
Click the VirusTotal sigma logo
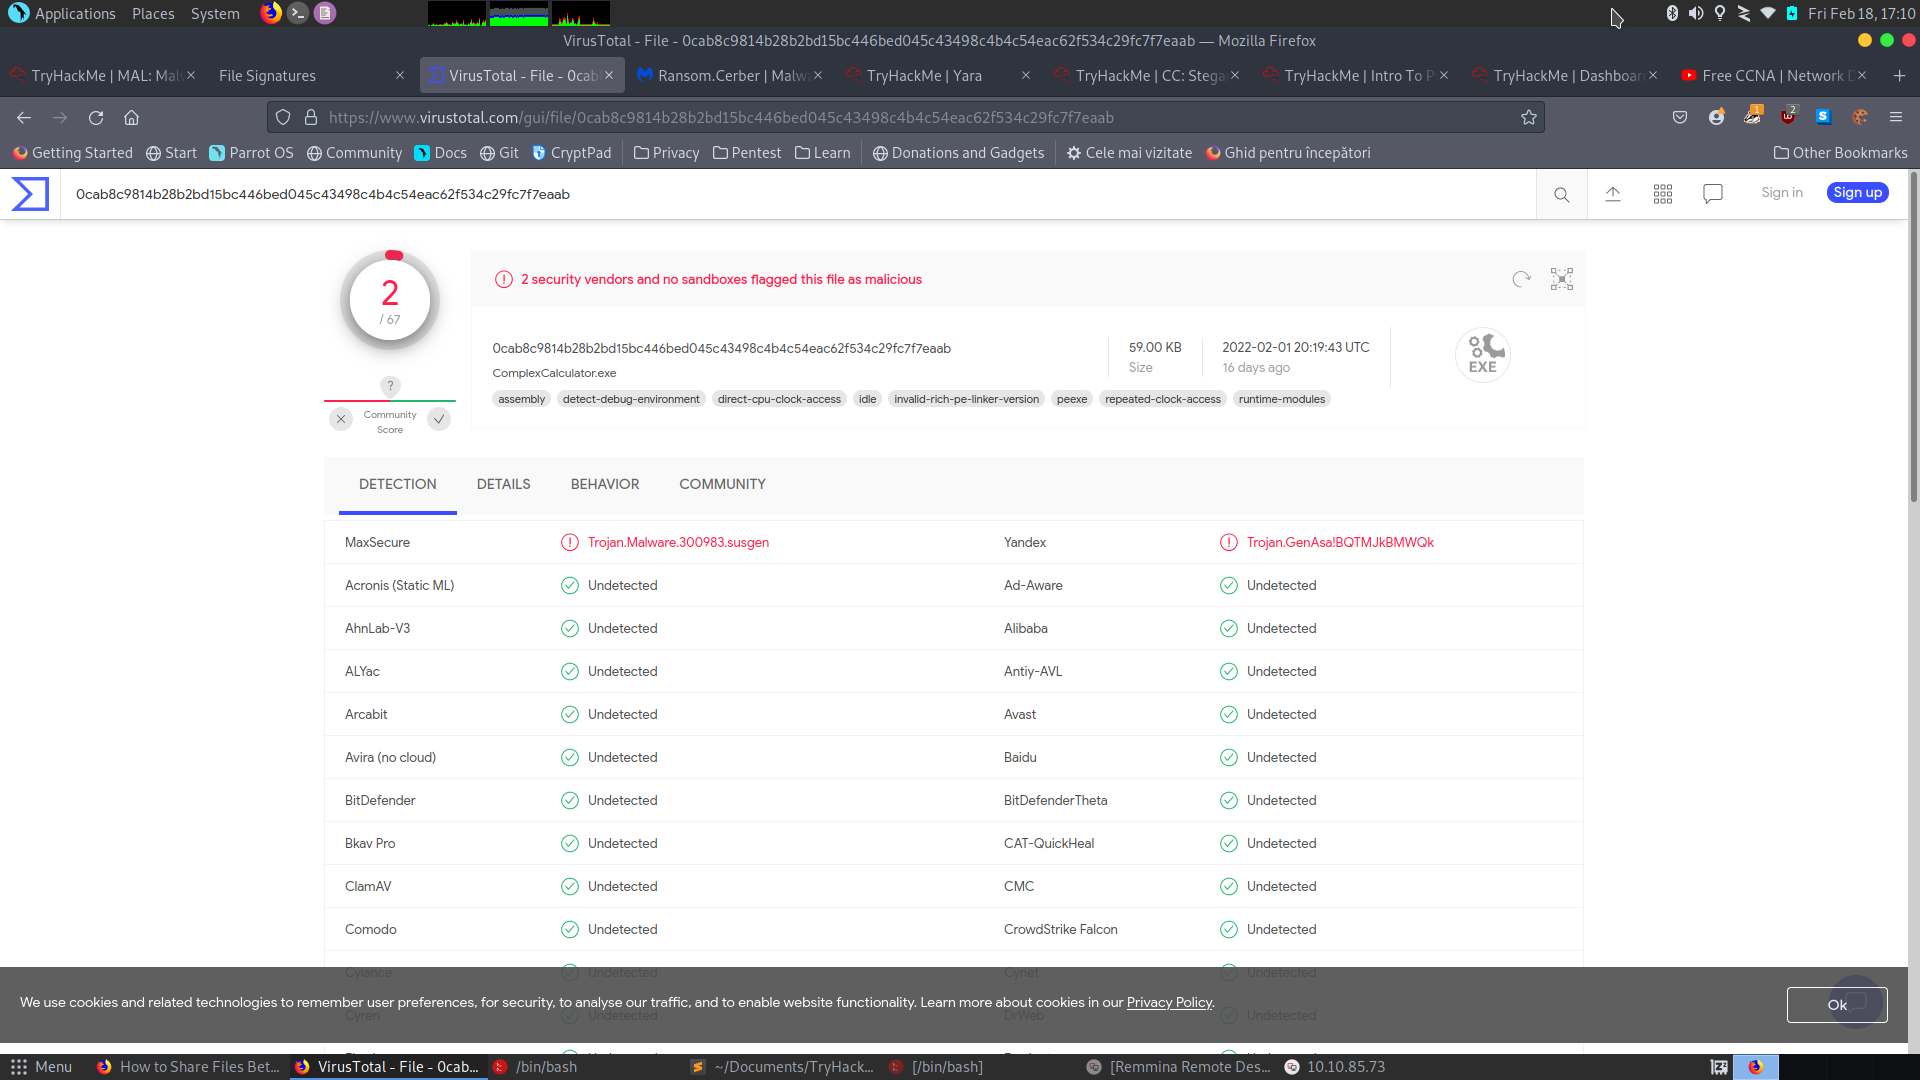click(x=30, y=194)
